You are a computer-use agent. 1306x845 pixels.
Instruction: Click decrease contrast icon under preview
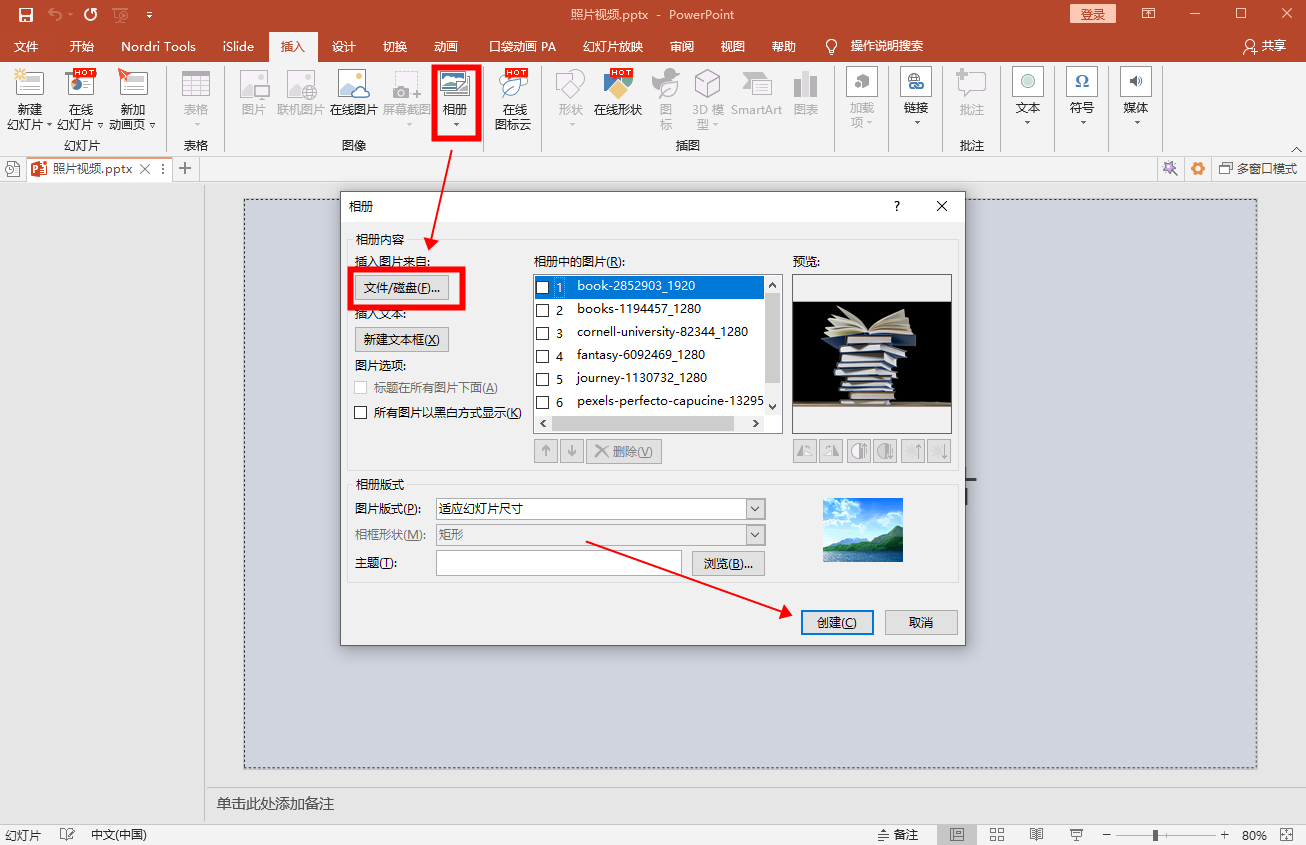tap(885, 451)
